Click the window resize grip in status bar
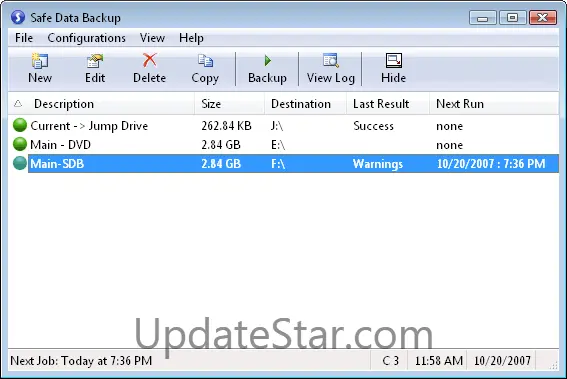567x379 pixels. (x=553, y=365)
